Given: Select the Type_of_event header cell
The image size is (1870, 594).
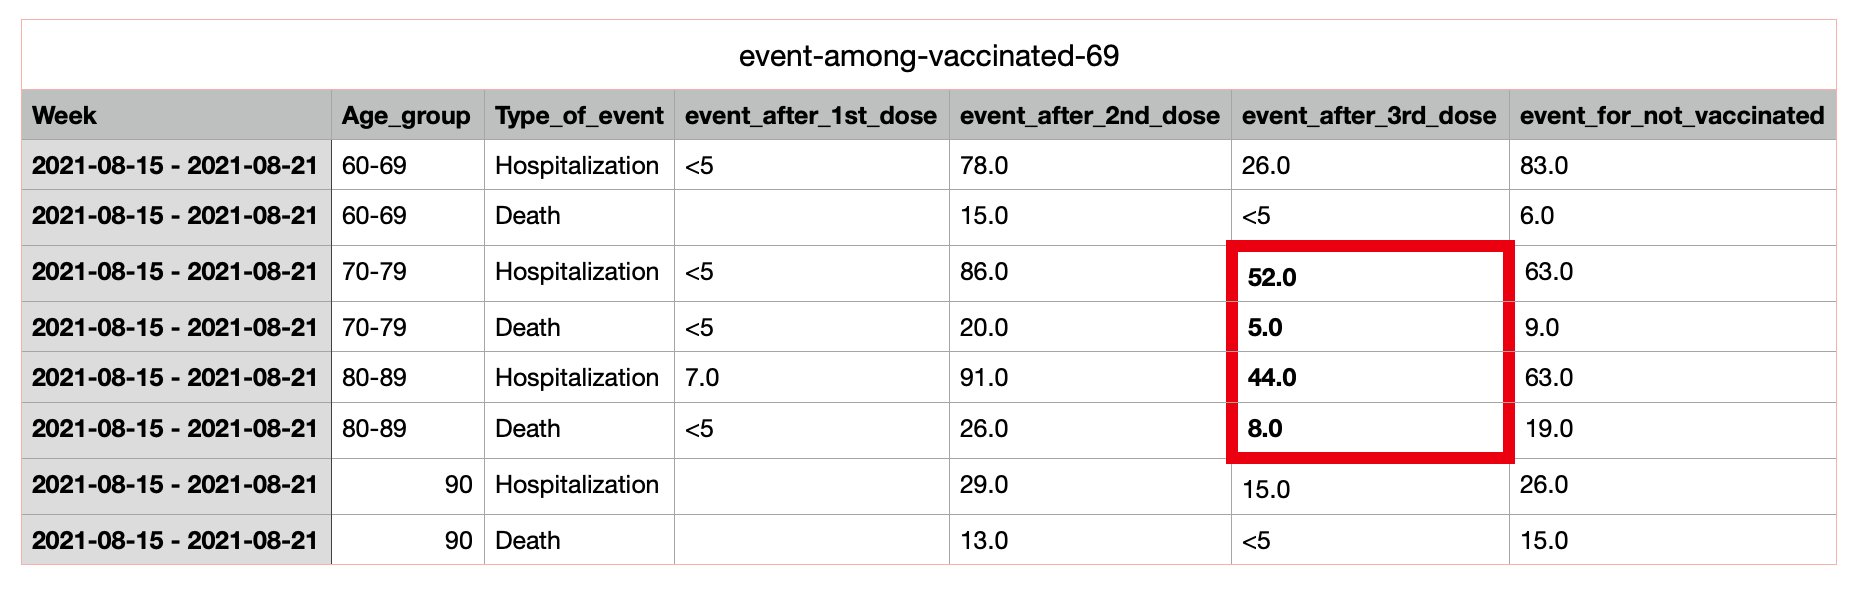Looking at the screenshot, I should click(579, 116).
